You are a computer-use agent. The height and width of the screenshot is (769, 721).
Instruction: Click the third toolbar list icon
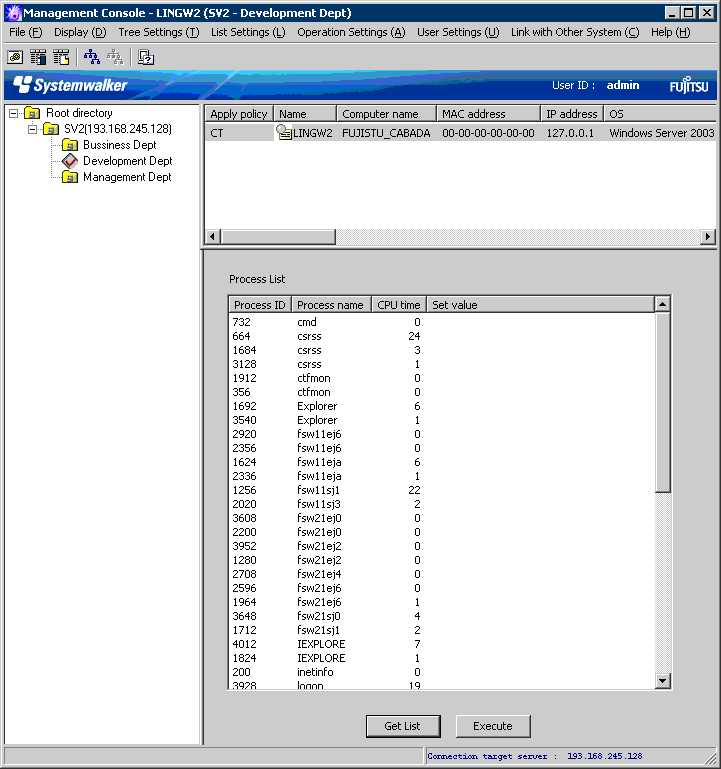pyautogui.click(x=61, y=57)
